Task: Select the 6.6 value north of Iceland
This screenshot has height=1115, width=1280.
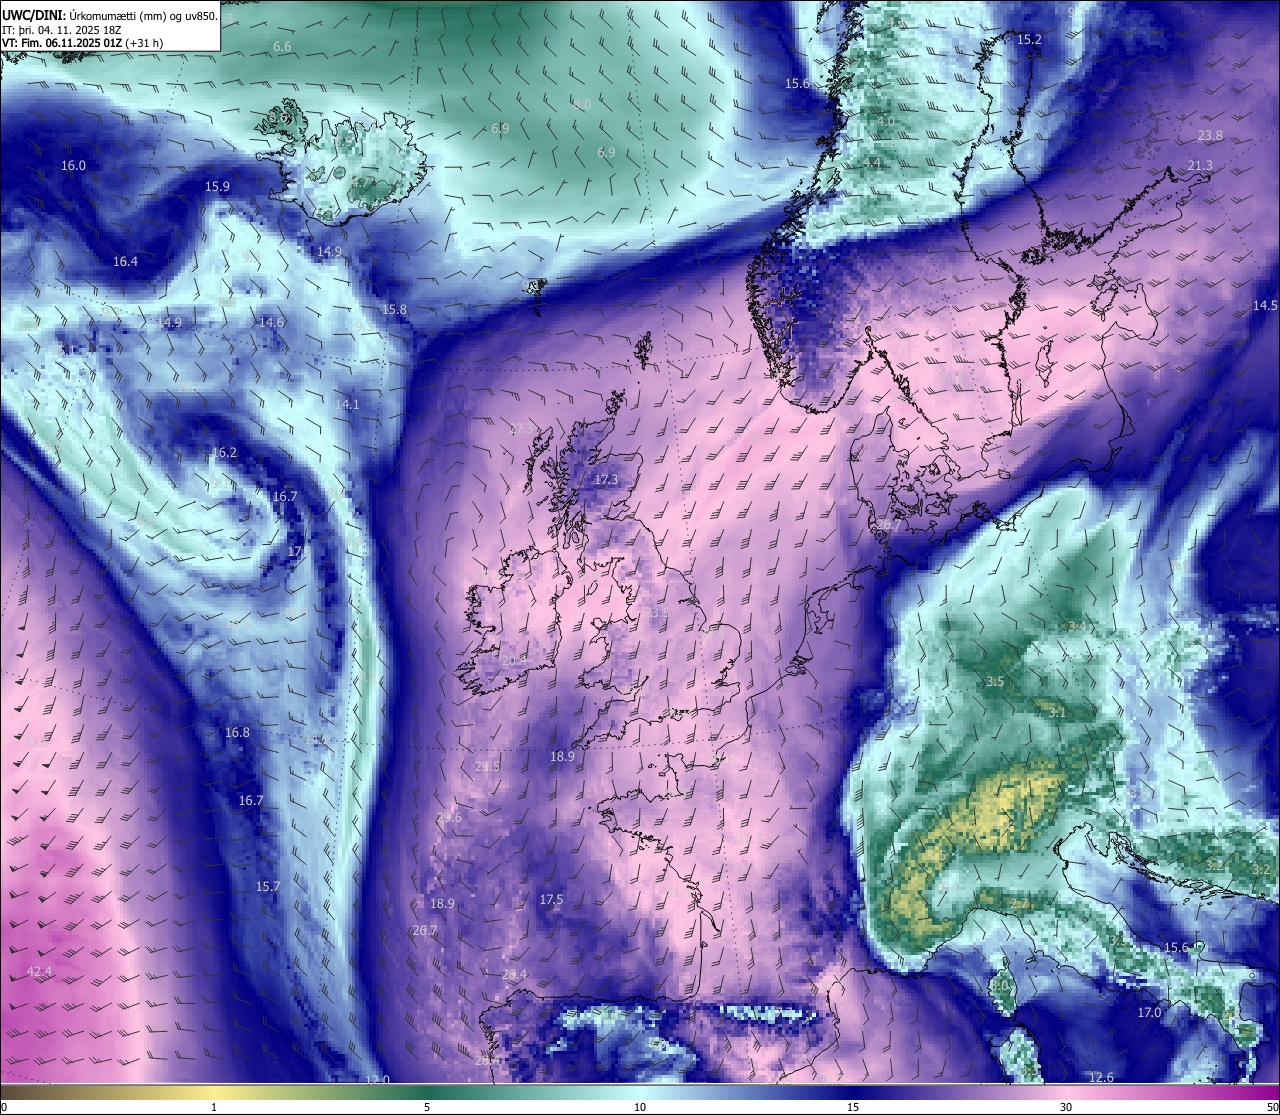Action: tap(282, 47)
